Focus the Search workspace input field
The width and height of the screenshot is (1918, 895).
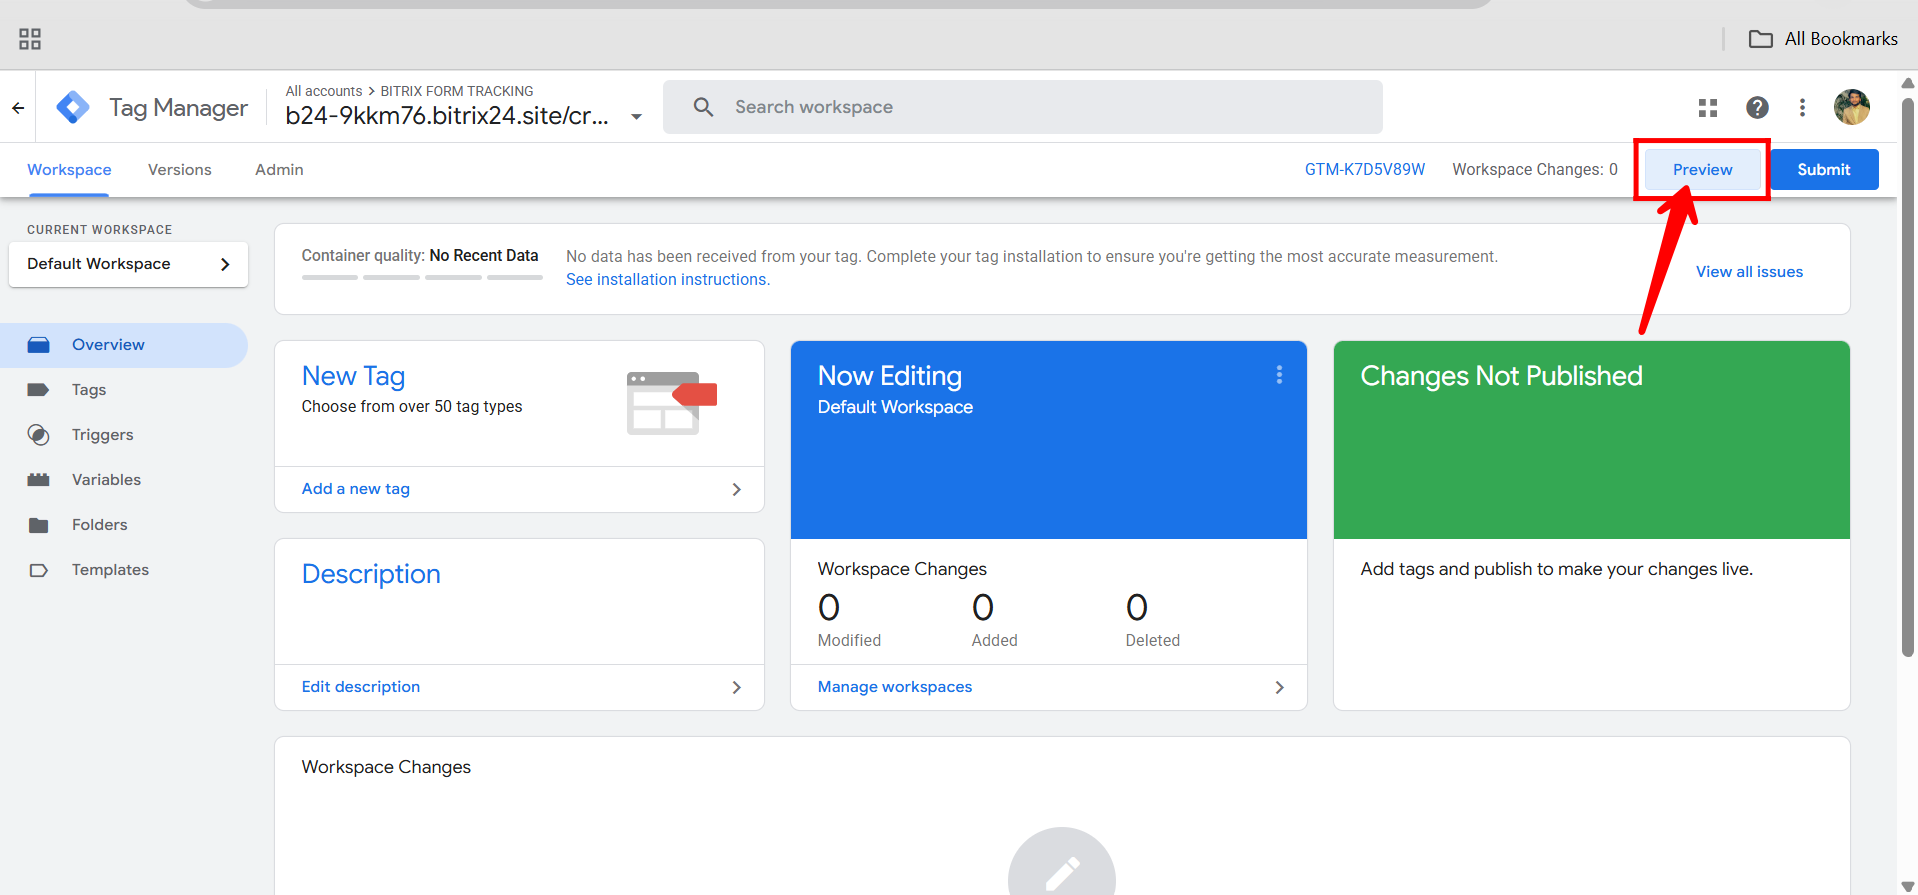pos(1023,107)
